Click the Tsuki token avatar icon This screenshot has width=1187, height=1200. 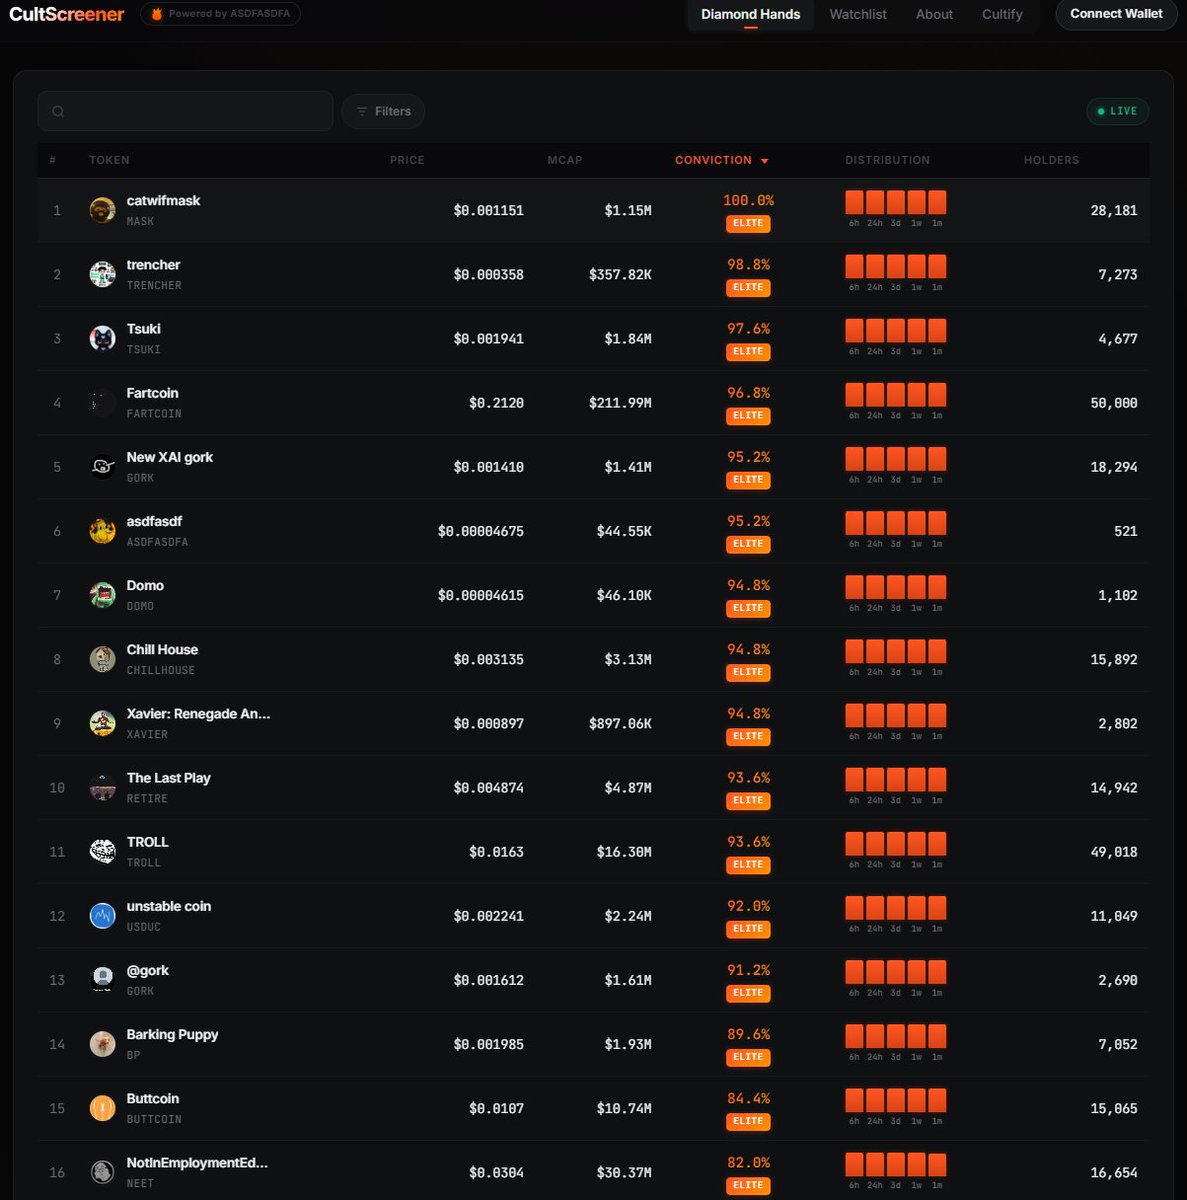102,338
